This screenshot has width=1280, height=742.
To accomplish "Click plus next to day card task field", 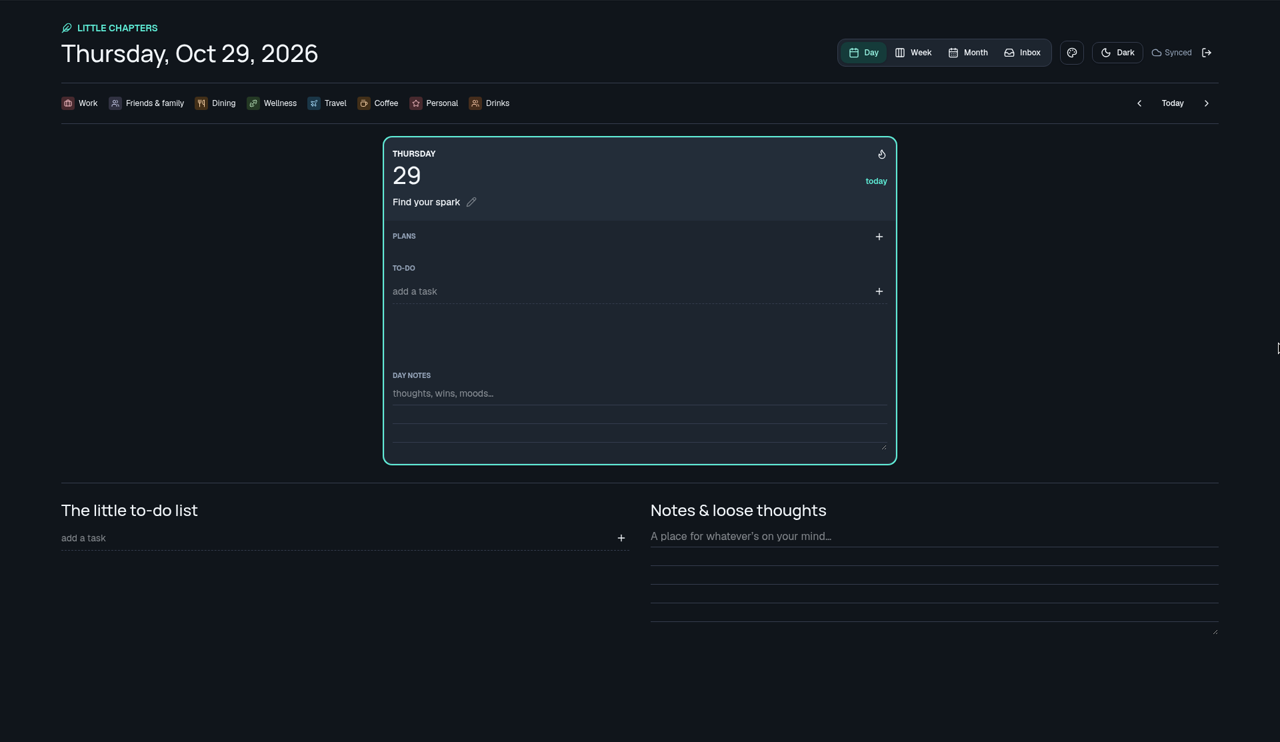I will 879,292.
